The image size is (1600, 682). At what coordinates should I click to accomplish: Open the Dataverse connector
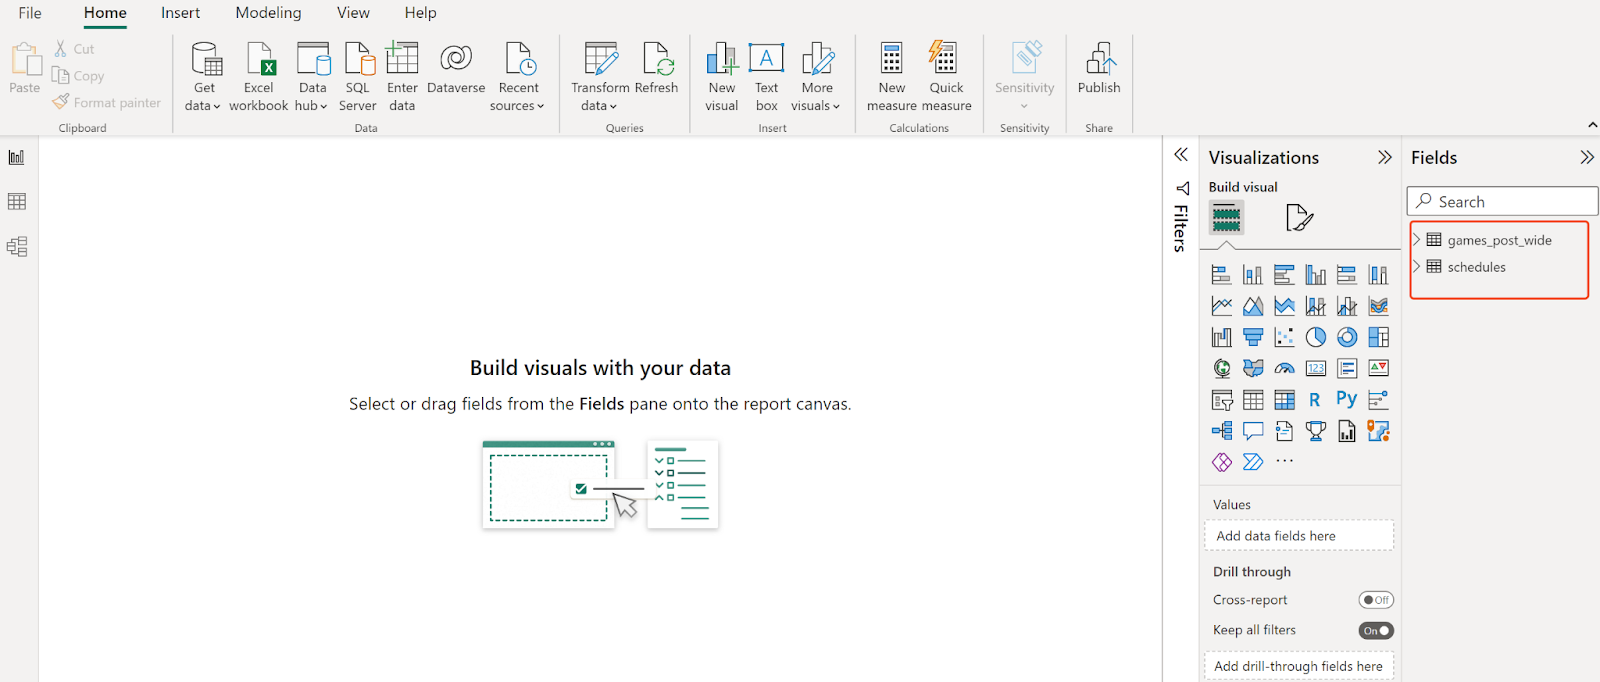(456, 68)
